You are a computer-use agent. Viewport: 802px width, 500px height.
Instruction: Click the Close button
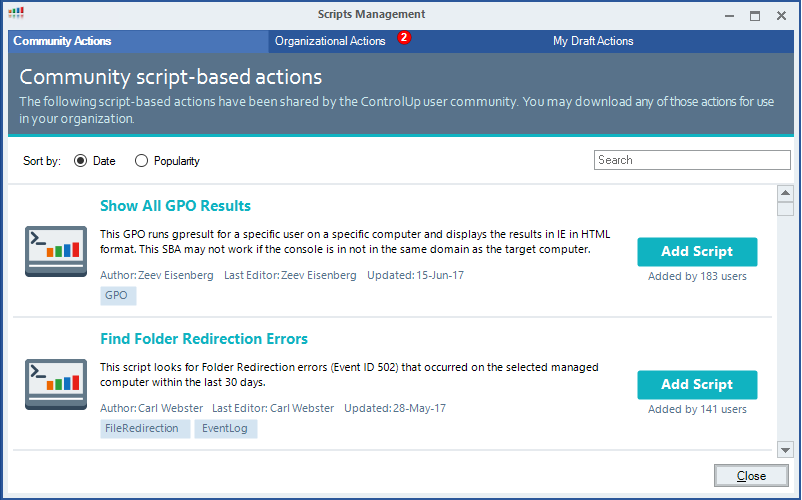tap(751, 476)
